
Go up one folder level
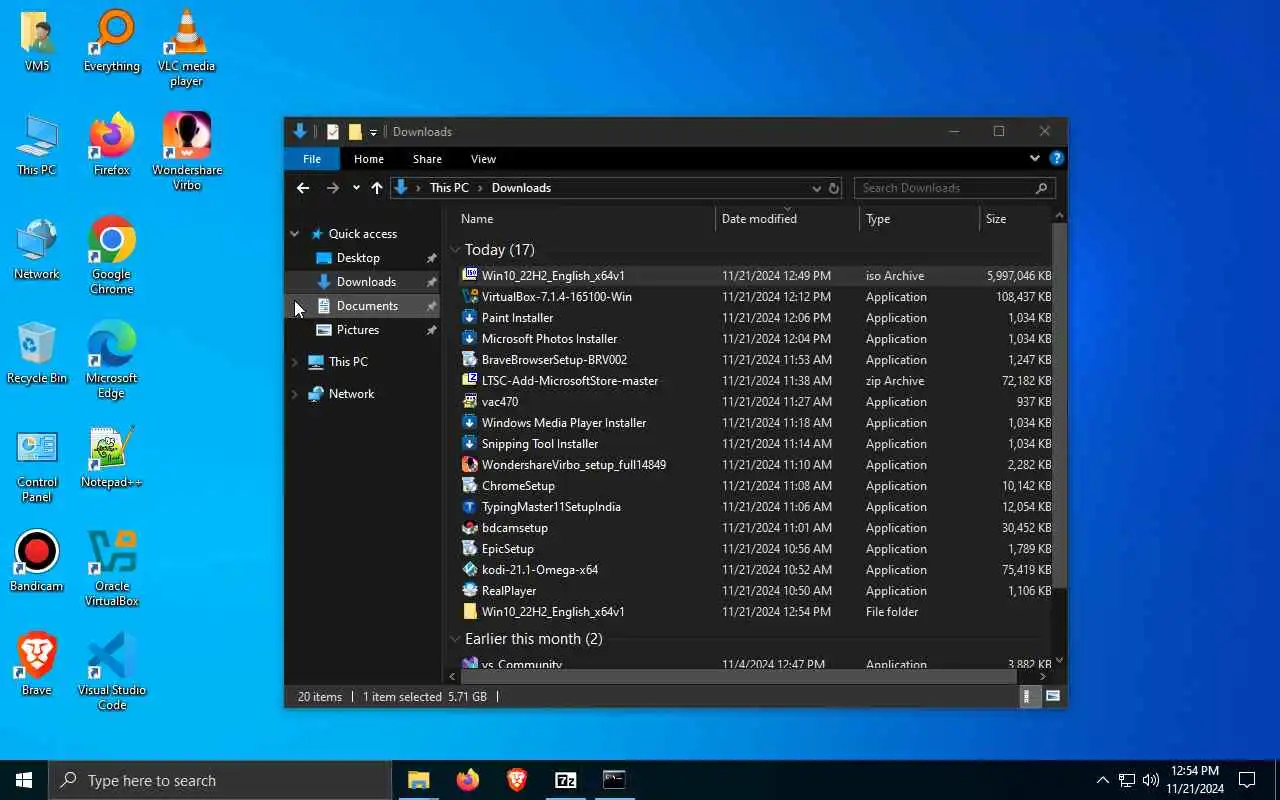tap(376, 188)
